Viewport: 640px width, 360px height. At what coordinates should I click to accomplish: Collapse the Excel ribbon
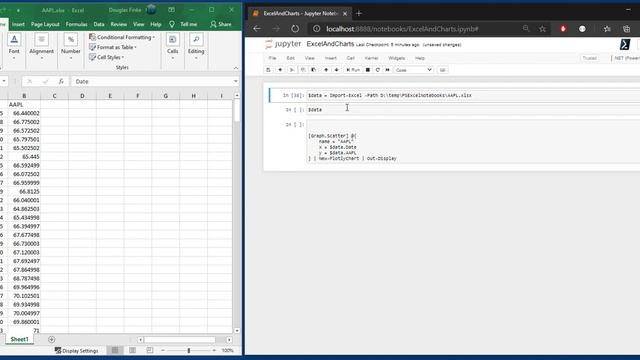tap(236, 68)
